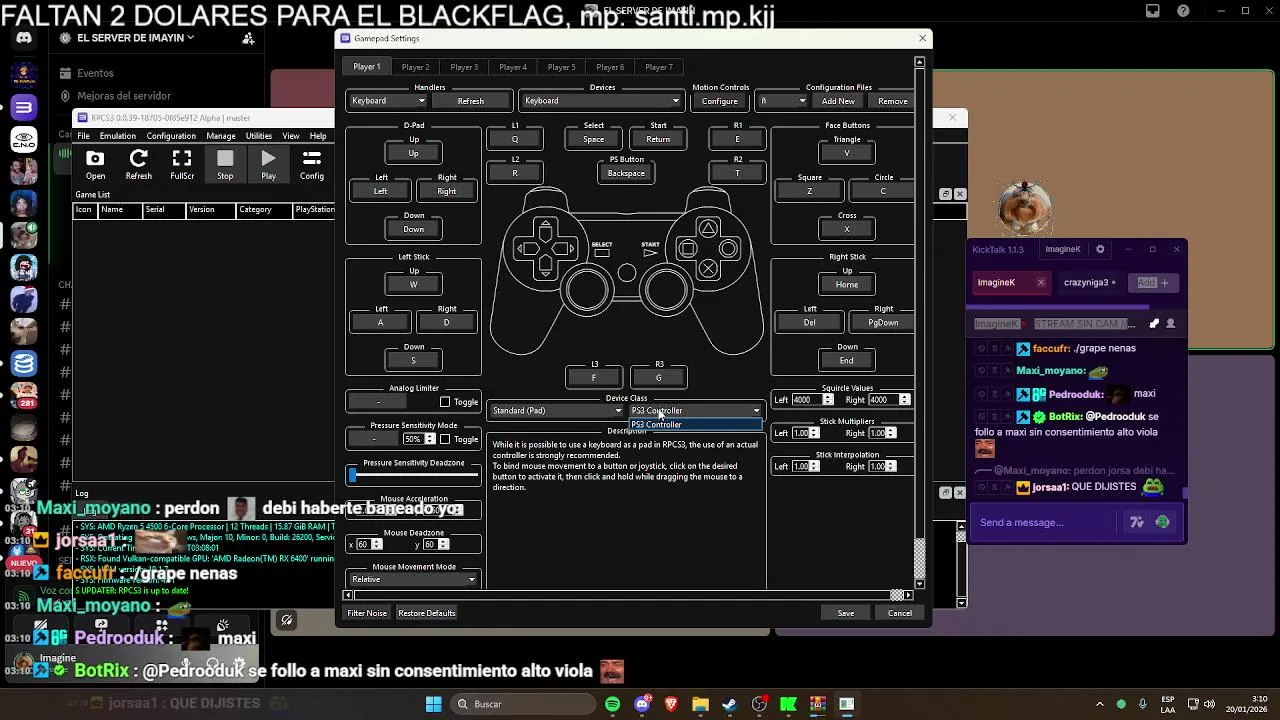Adjust Pressure Sensitivity 50% spinner
This screenshot has width=1280, height=720.
tap(430, 439)
